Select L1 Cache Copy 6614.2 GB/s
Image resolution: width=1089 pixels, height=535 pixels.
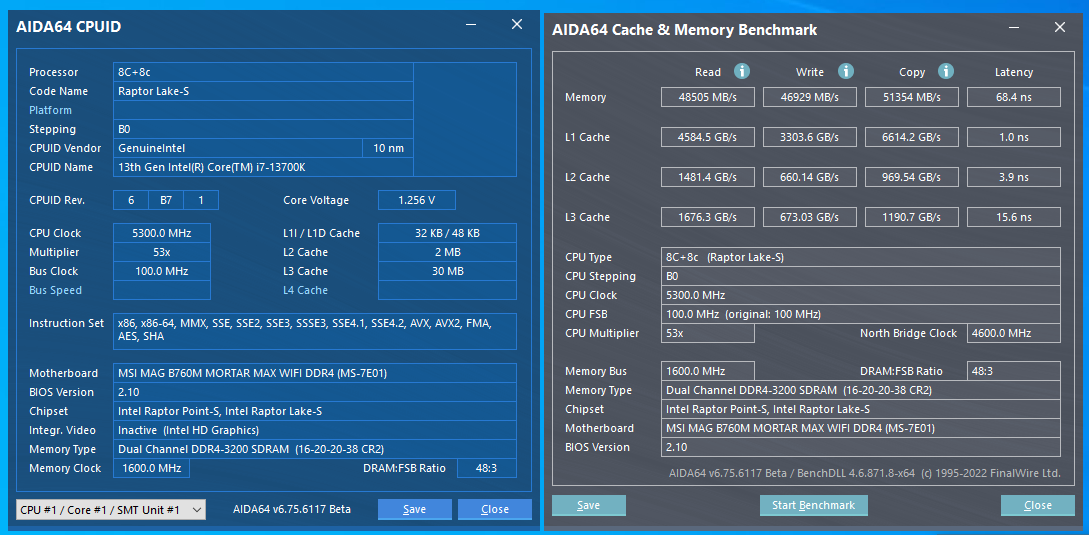coord(912,137)
